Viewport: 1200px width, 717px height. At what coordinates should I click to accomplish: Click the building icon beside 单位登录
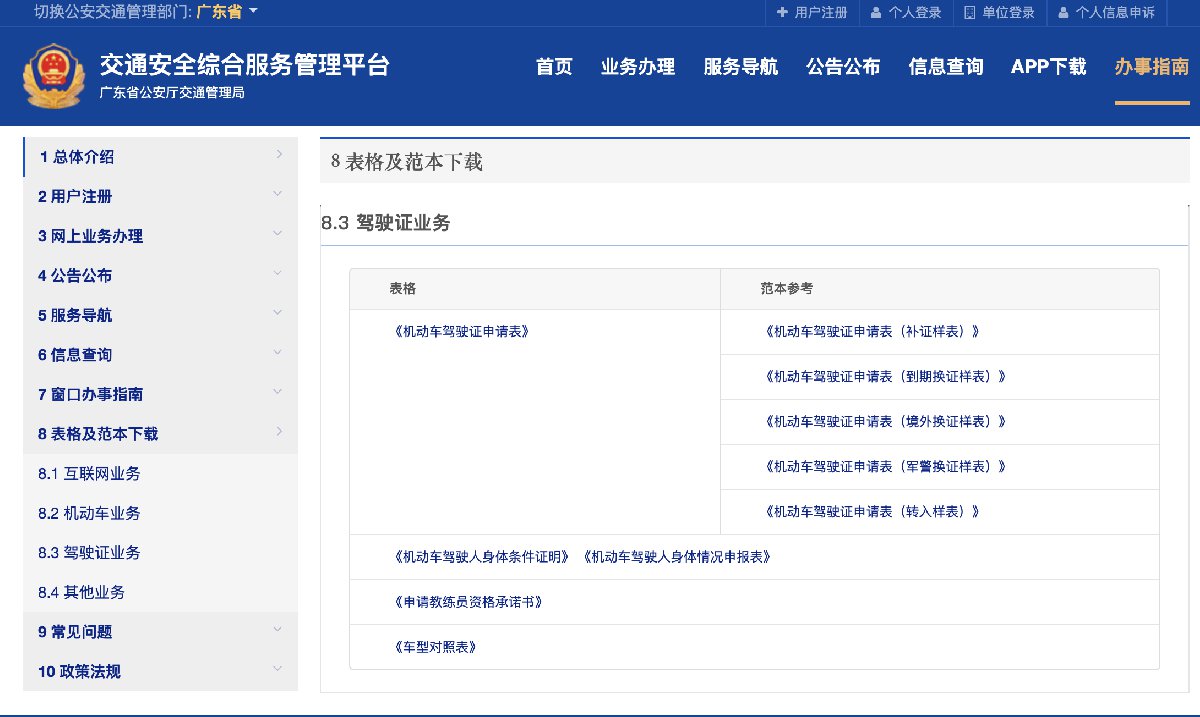pos(969,13)
